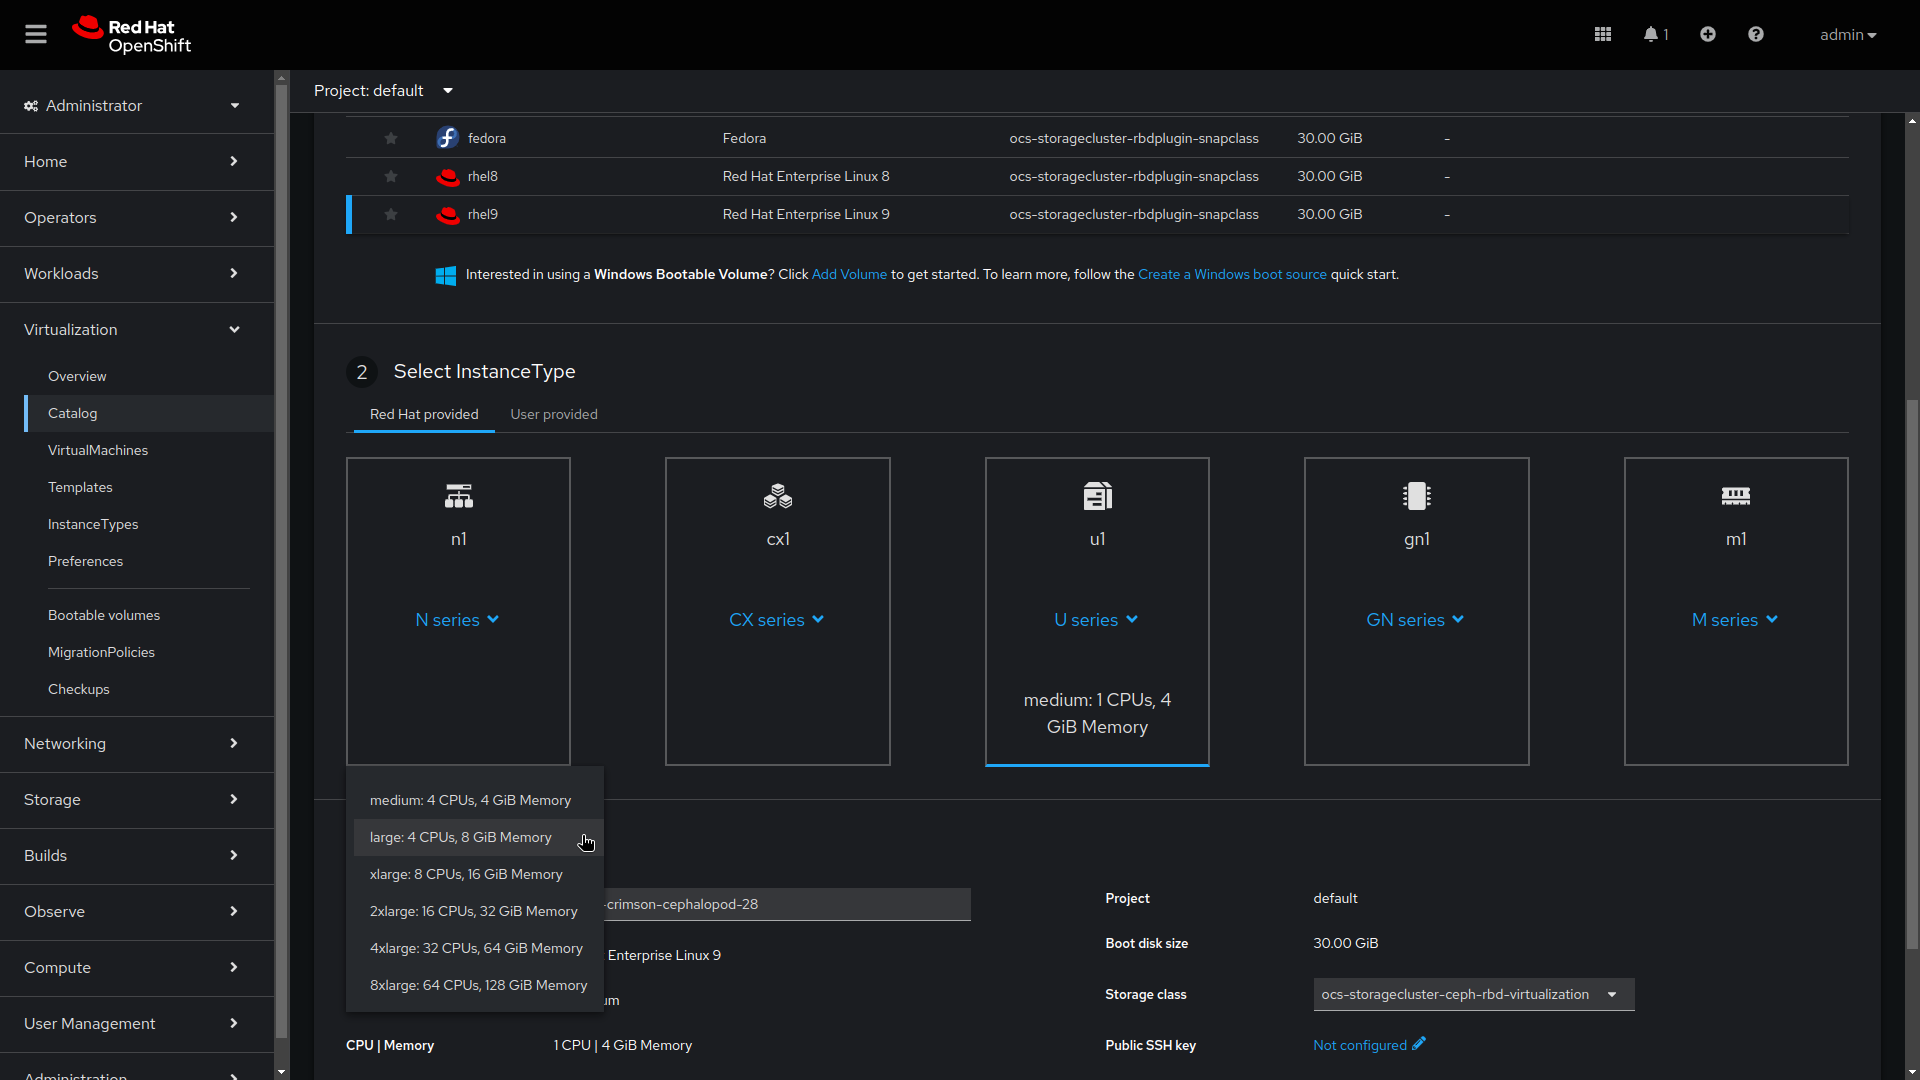Open the Create a Windows boot source quick start

[x=1232, y=274]
